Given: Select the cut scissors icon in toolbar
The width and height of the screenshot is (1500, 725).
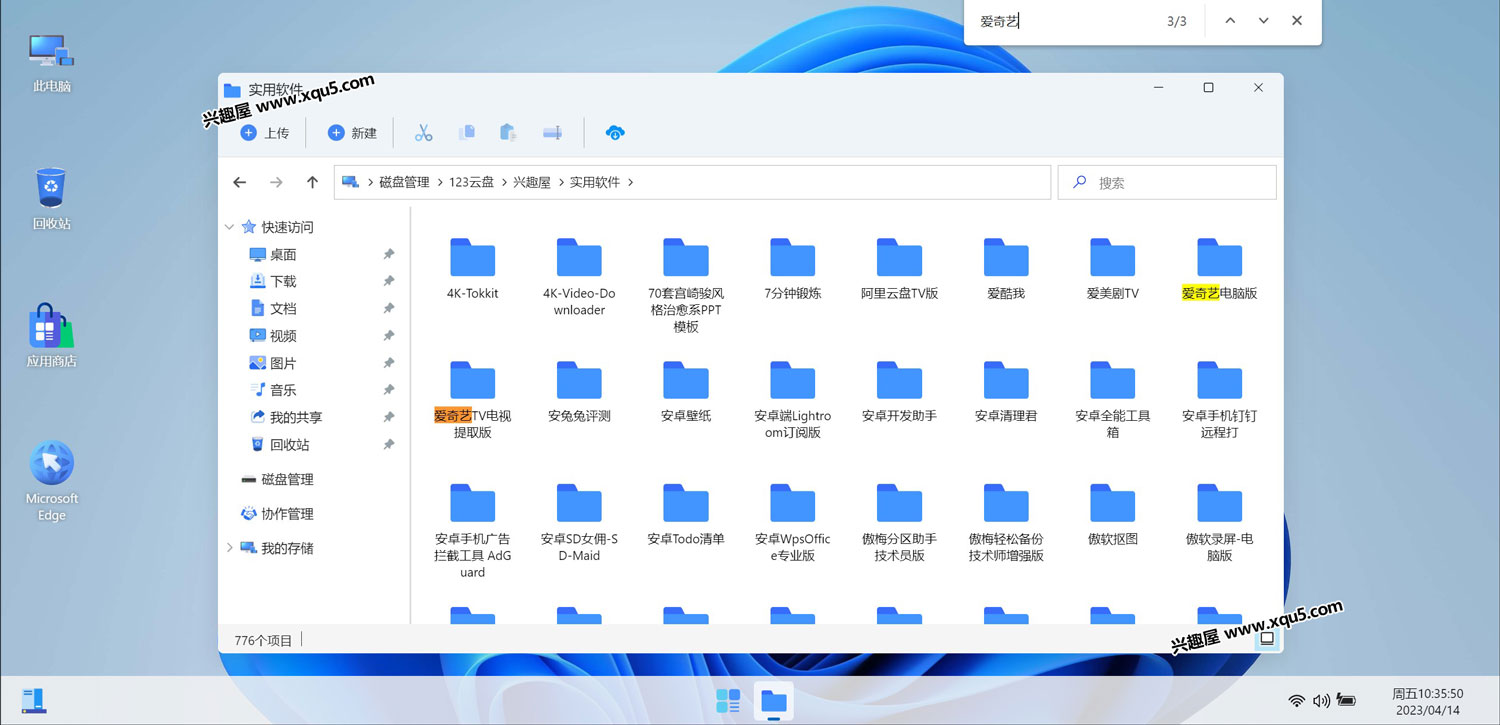Looking at the screenshot, I should 424,133.
